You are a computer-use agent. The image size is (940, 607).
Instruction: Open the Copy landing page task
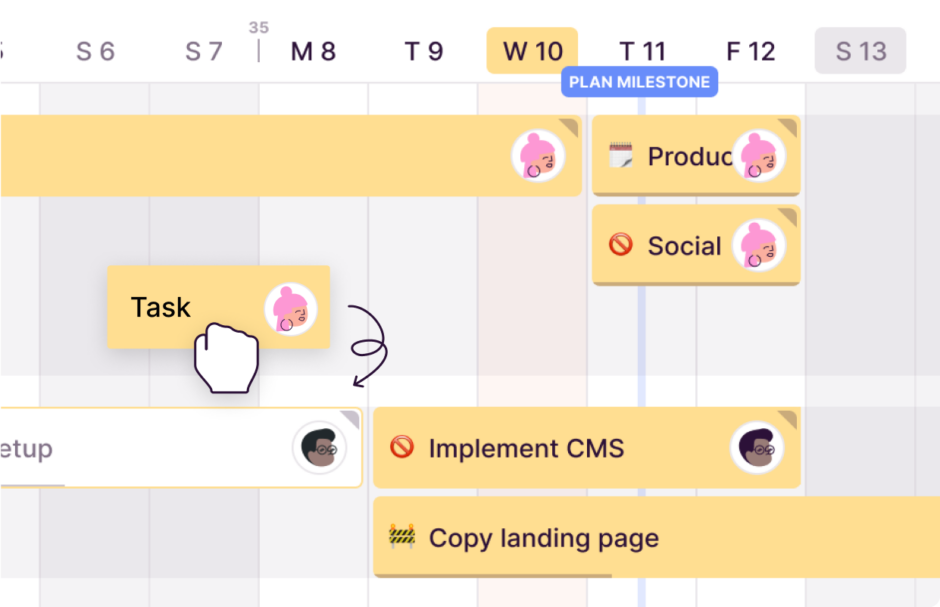click(544, 538)
